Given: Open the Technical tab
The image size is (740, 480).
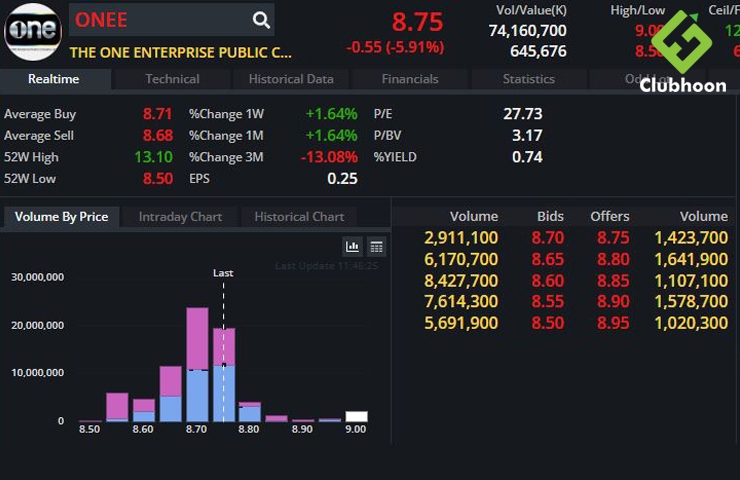Looking at the screenshot, I should [172, 79].
